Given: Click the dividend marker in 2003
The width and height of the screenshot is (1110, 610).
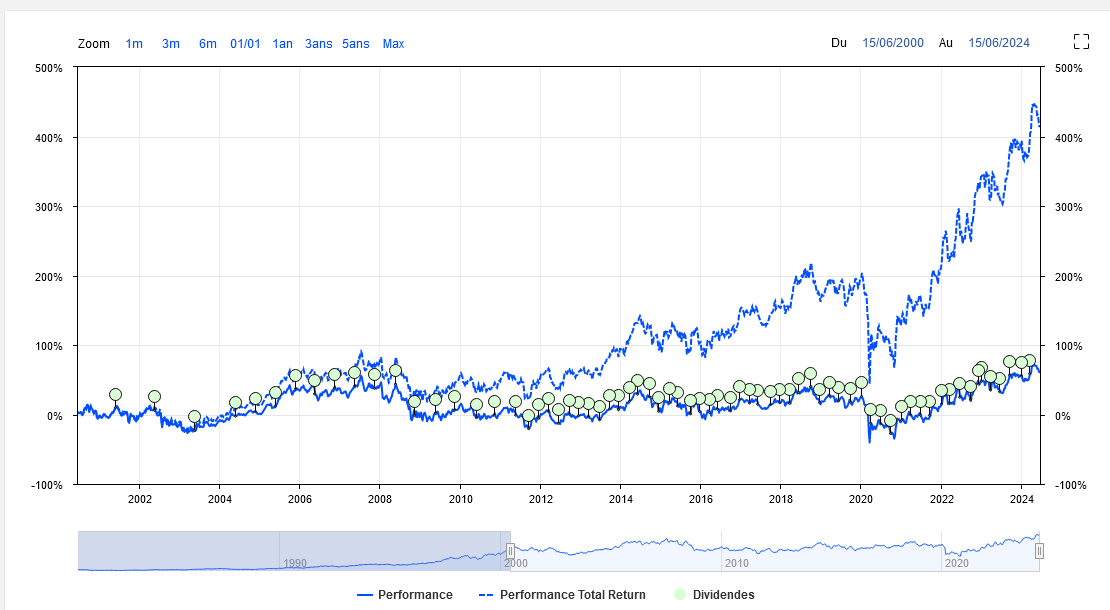Looking at the screenshot, I should click(194, 417).
